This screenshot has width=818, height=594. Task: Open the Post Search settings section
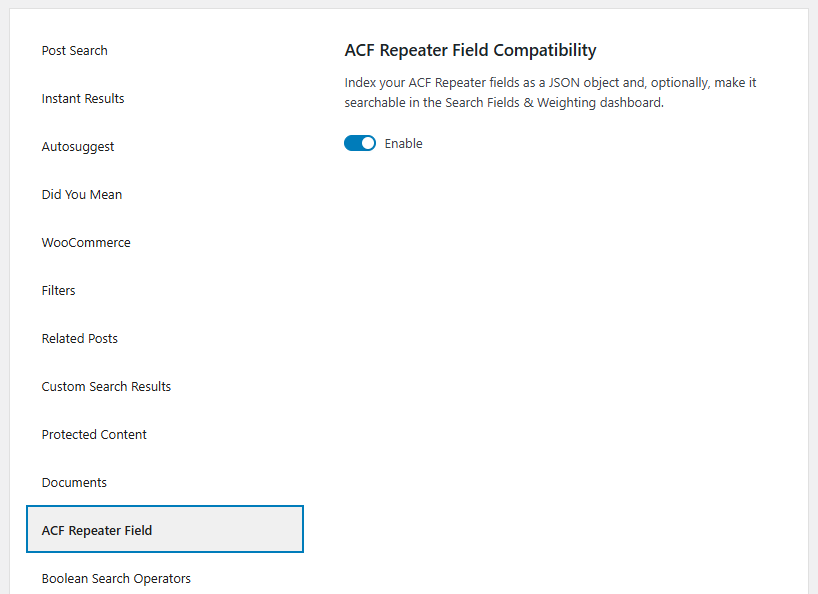pos(74,50)
